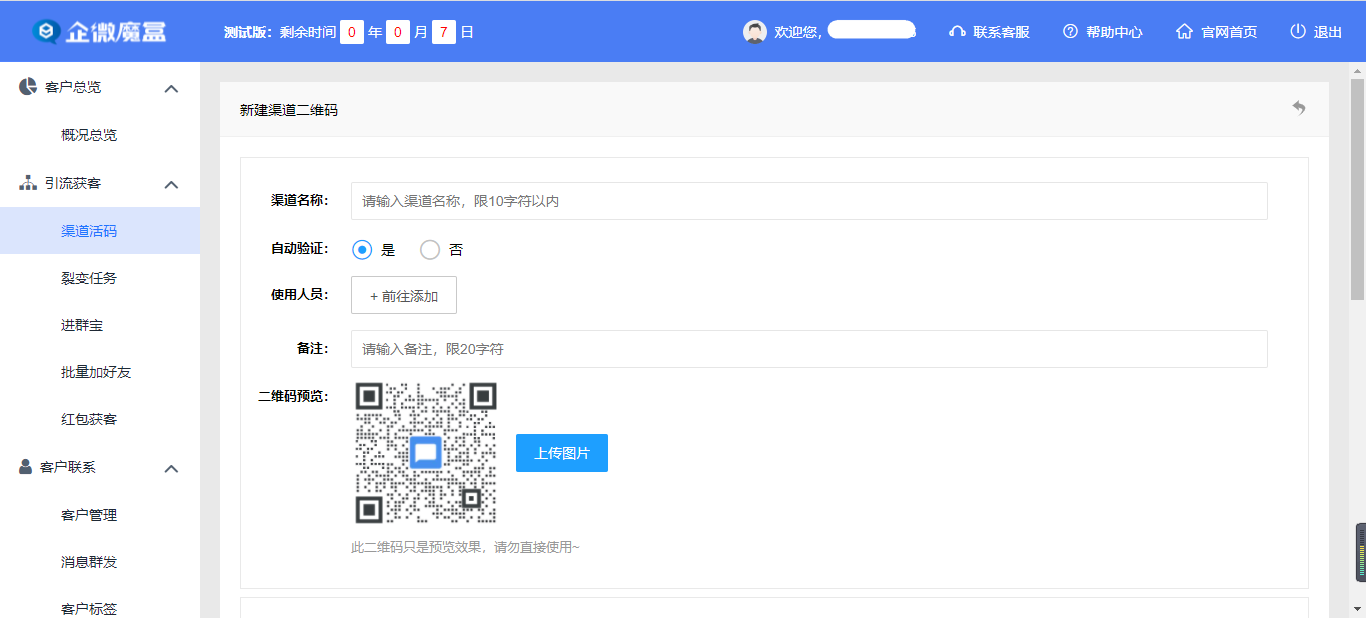Click the 前往添加 button

coord(404,295)
